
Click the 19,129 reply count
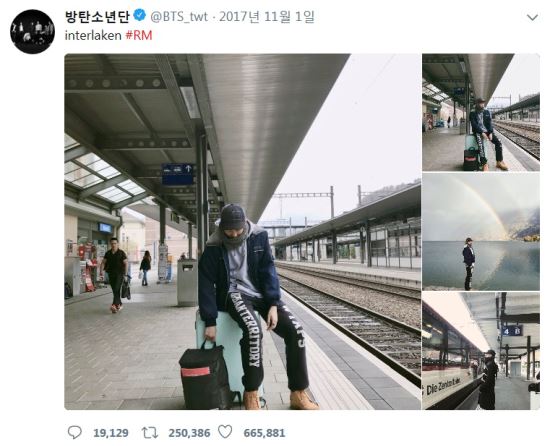click(x=111, y=433)
